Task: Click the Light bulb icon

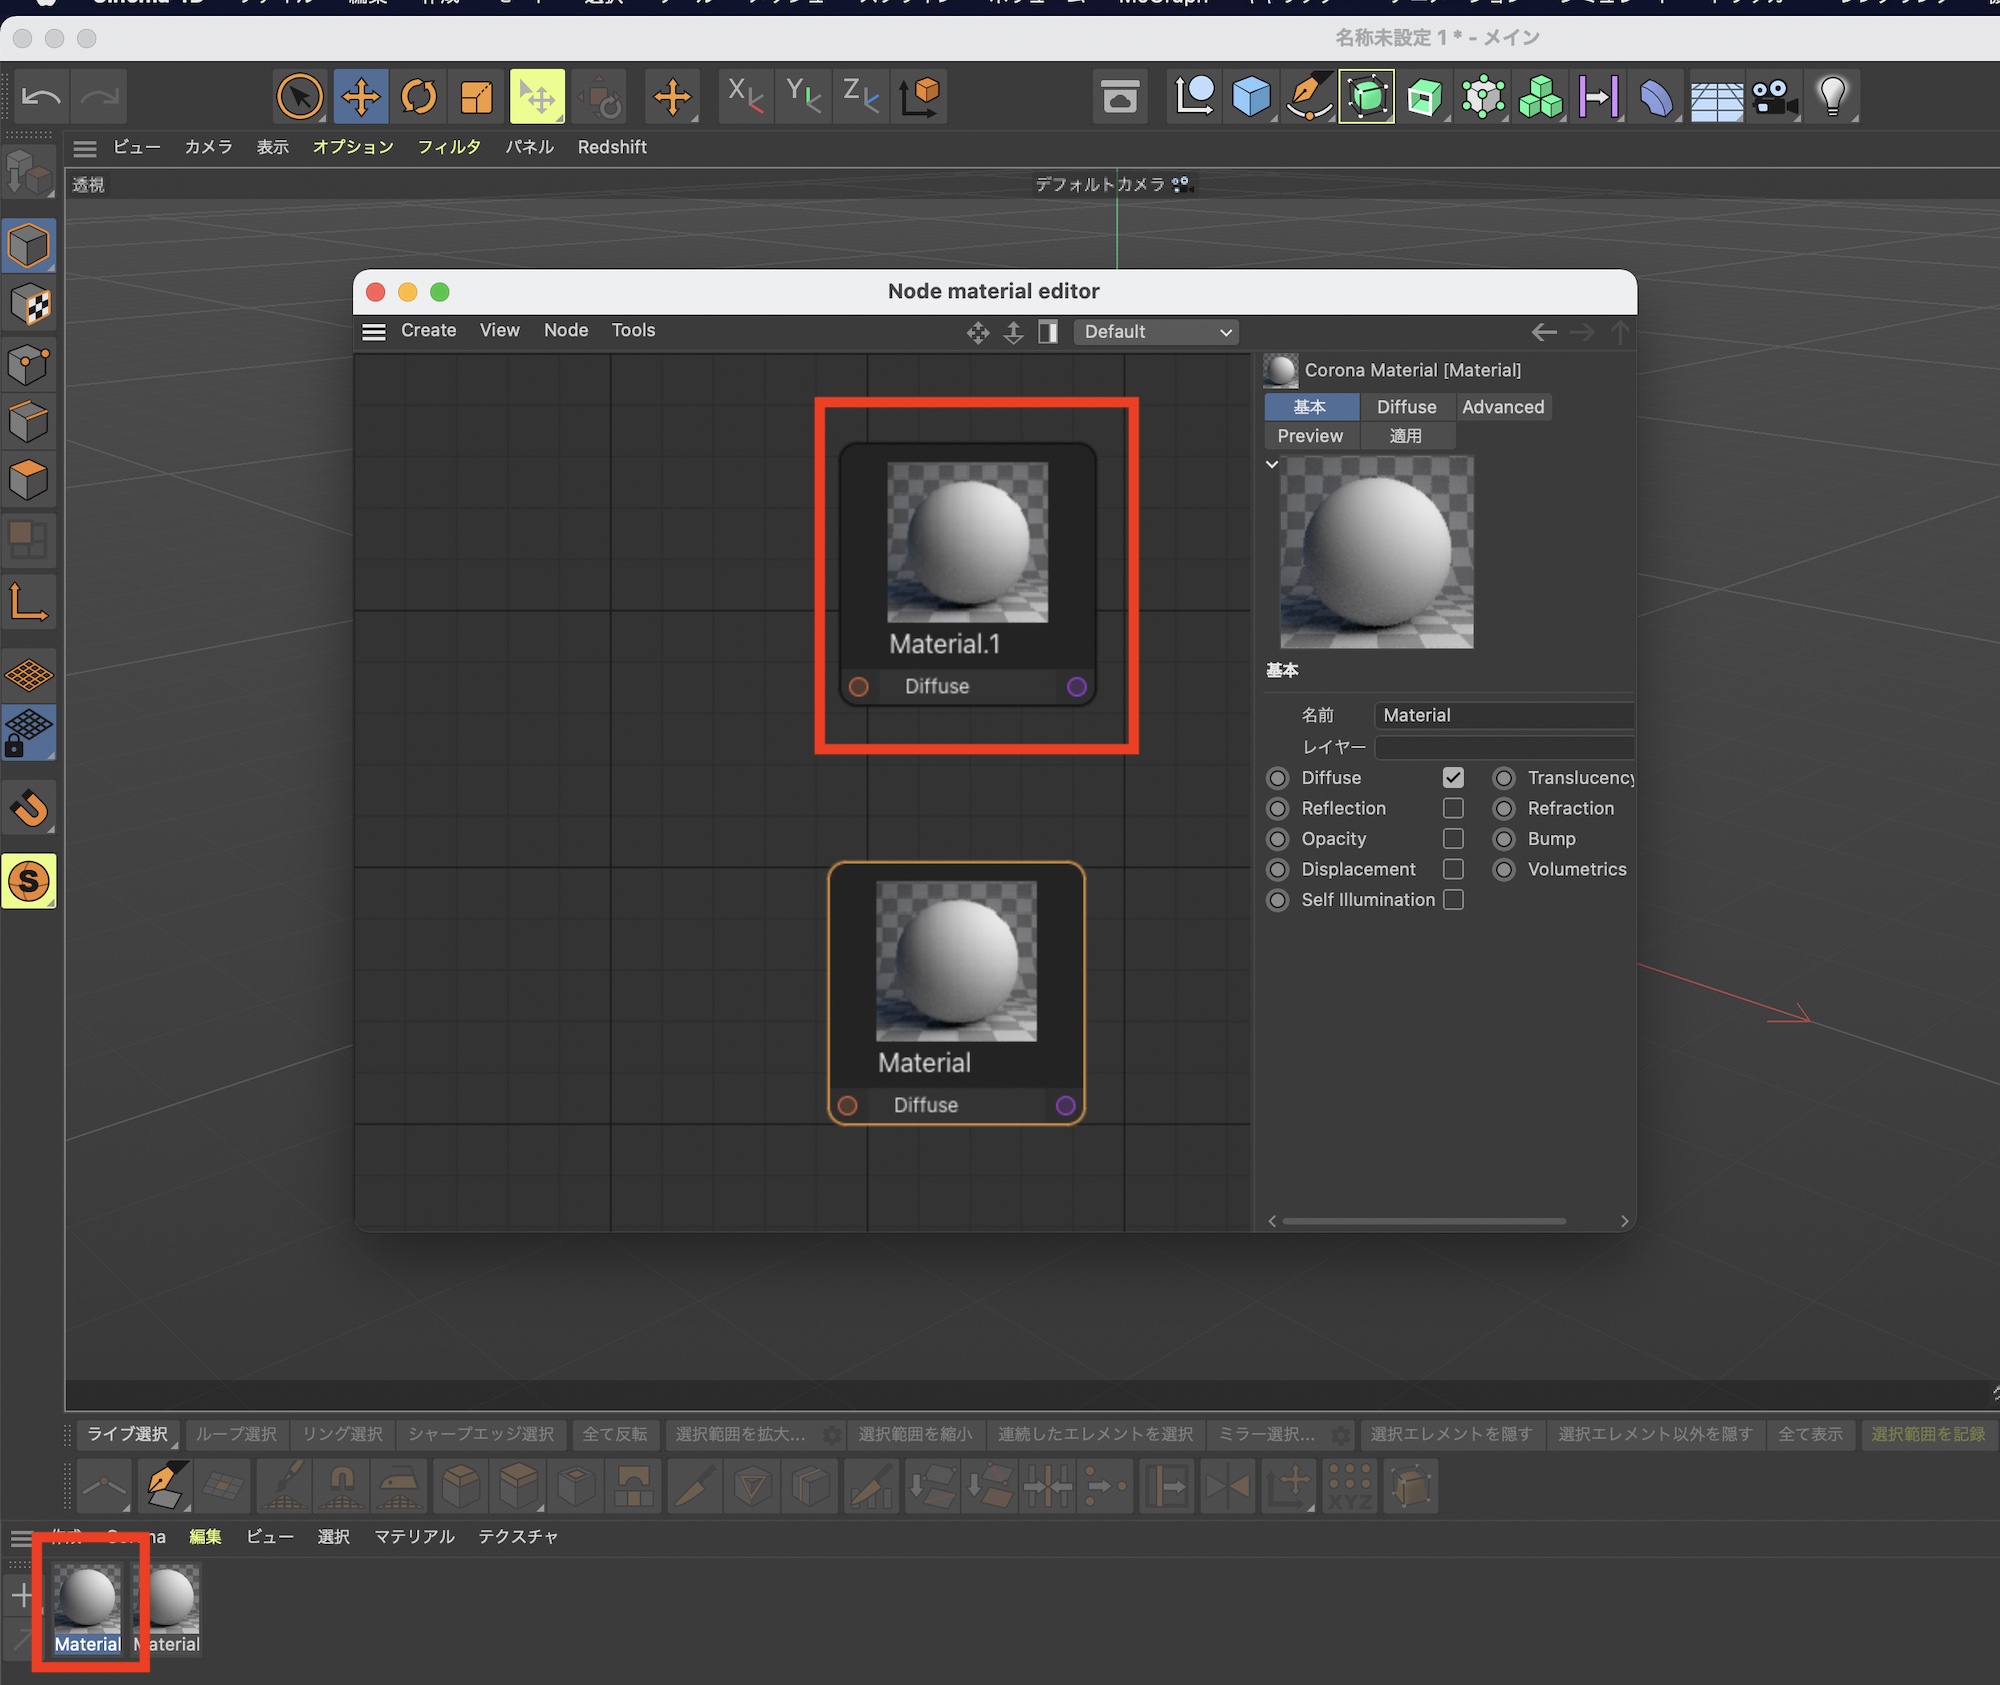Action: (1832, 97)
